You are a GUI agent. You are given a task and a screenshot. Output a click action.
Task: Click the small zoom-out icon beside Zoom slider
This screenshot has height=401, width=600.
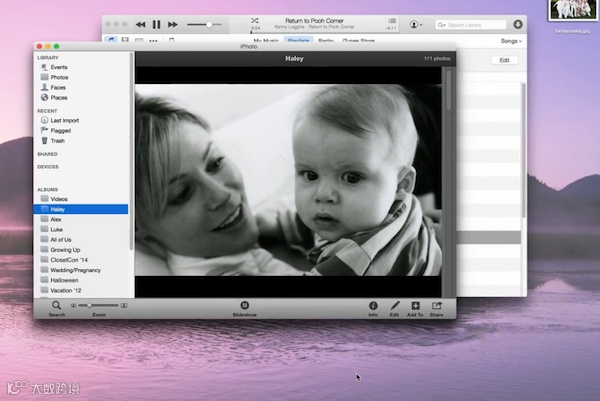click(x=73, y=305)
